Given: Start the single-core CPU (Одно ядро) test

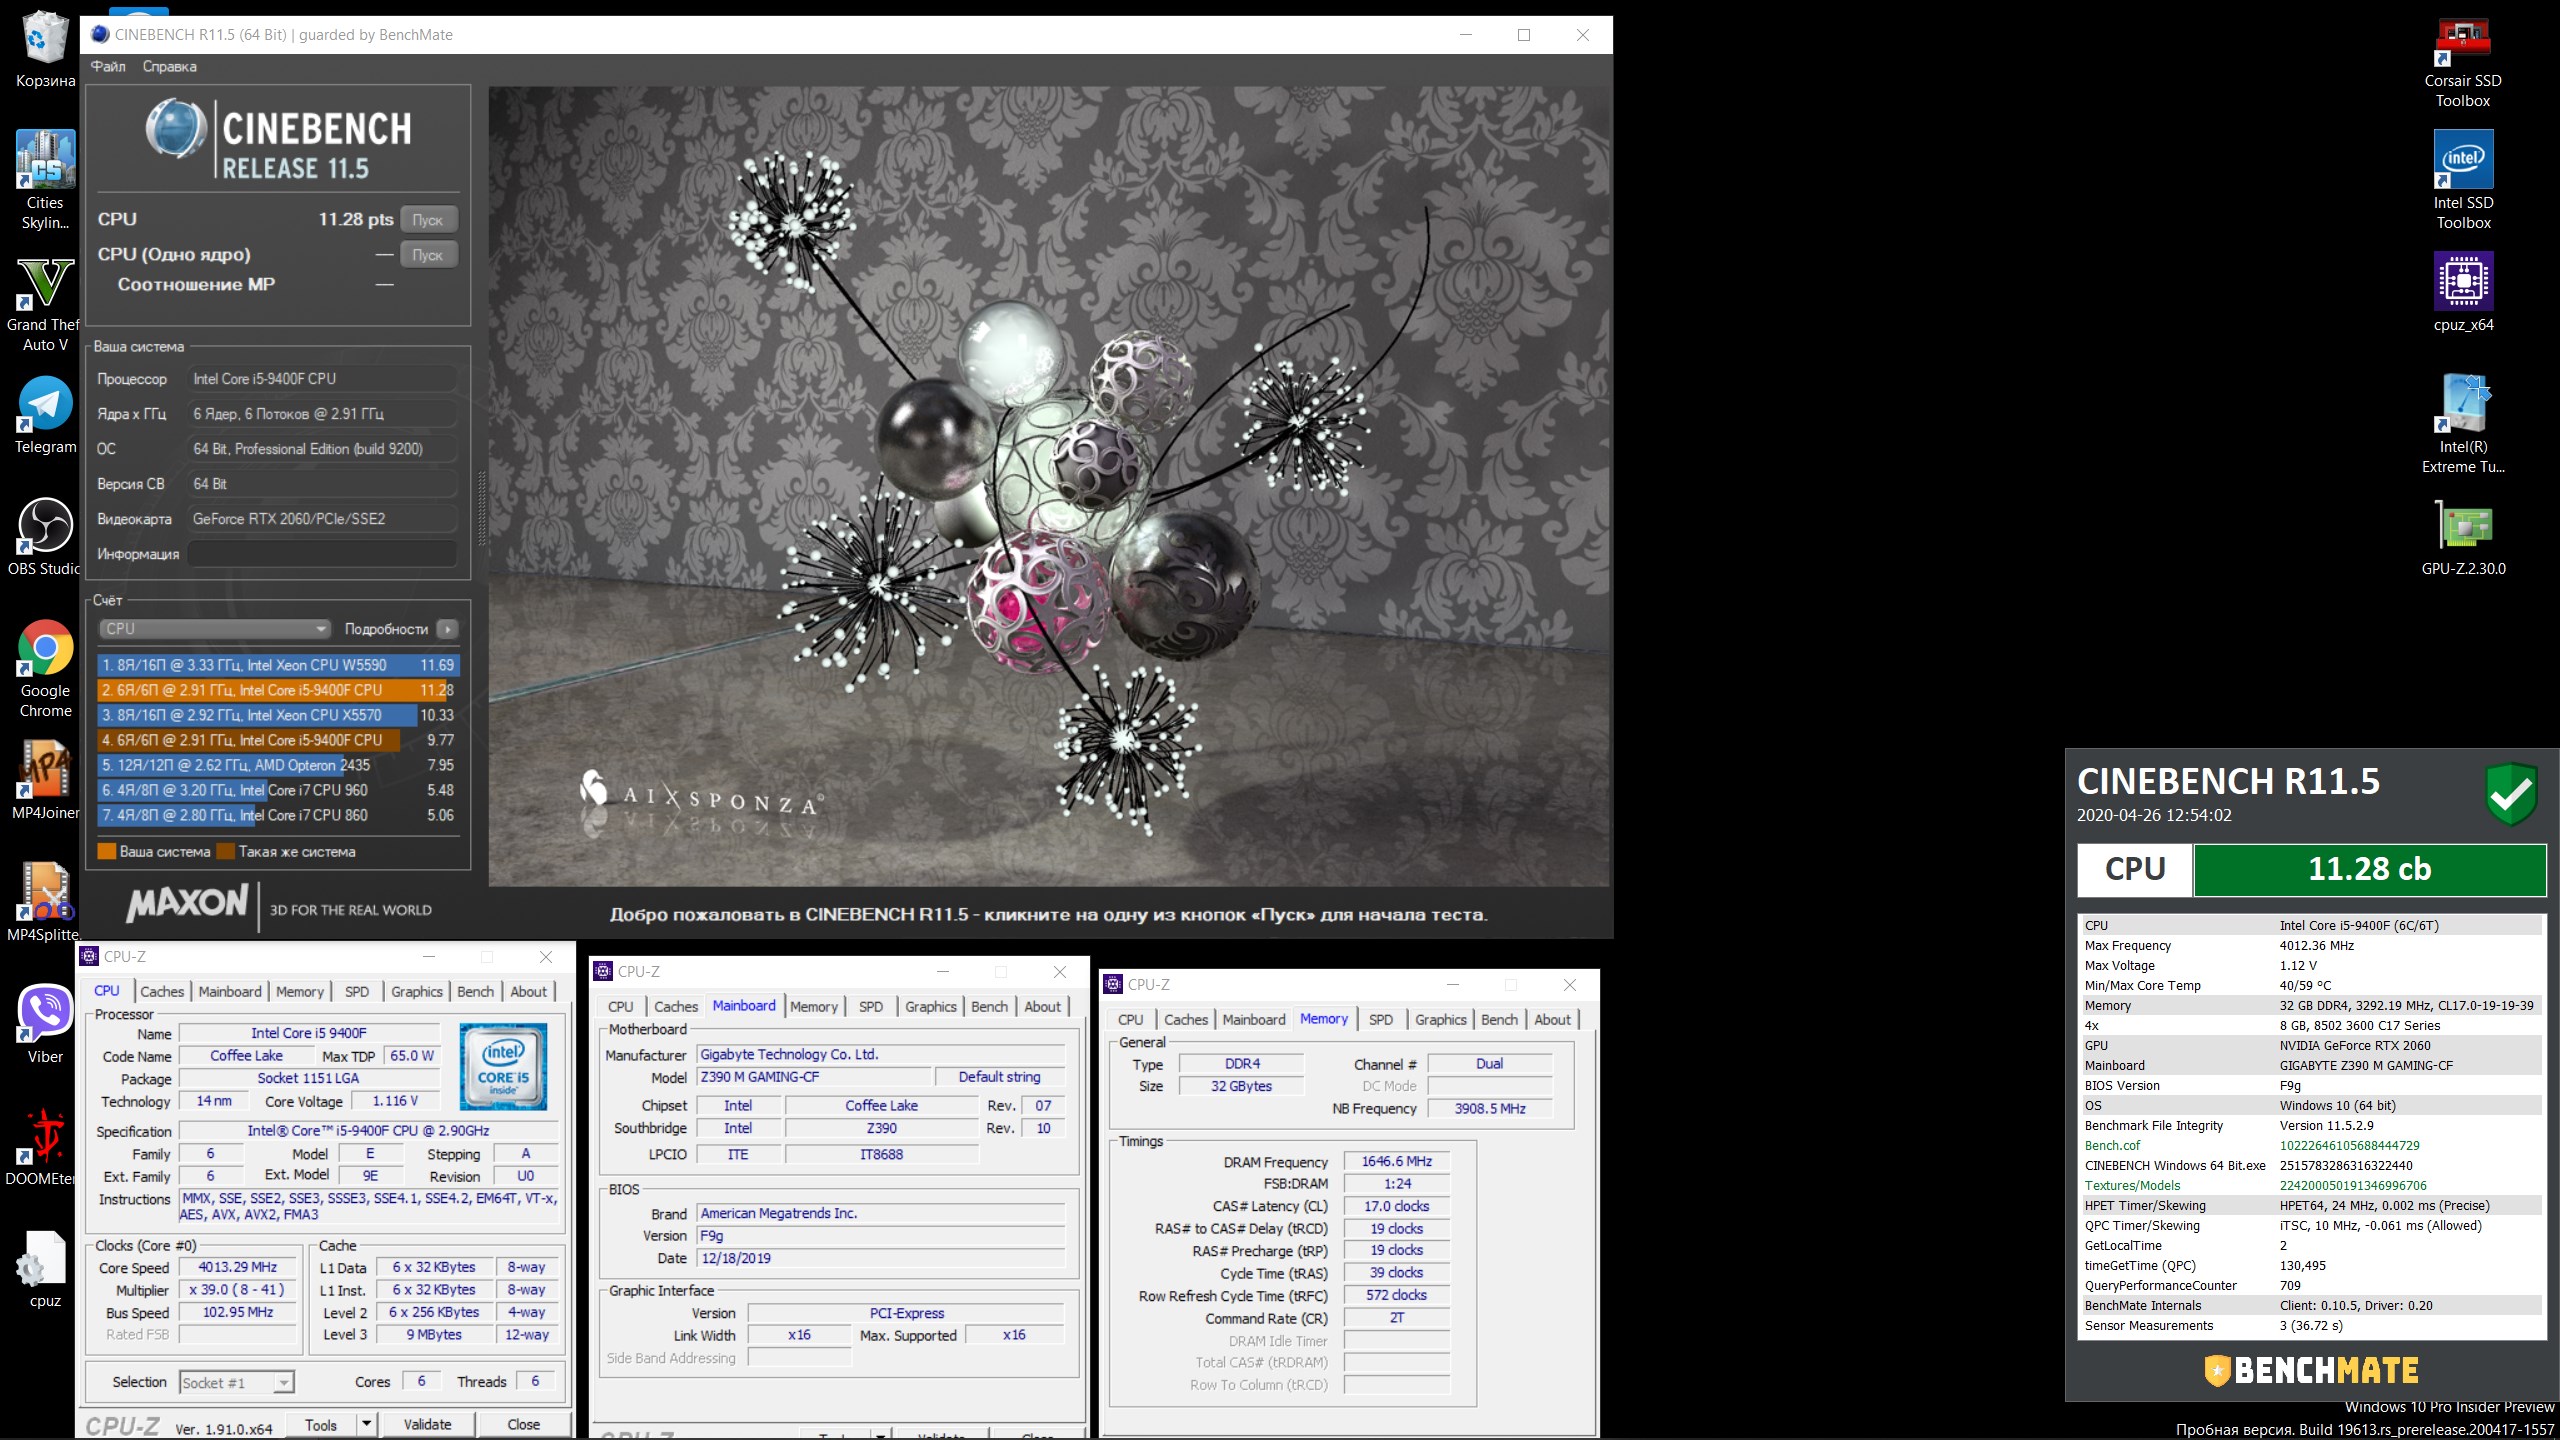Looking at the screenshot, I should pyautogui.click(x=428, y=255).
